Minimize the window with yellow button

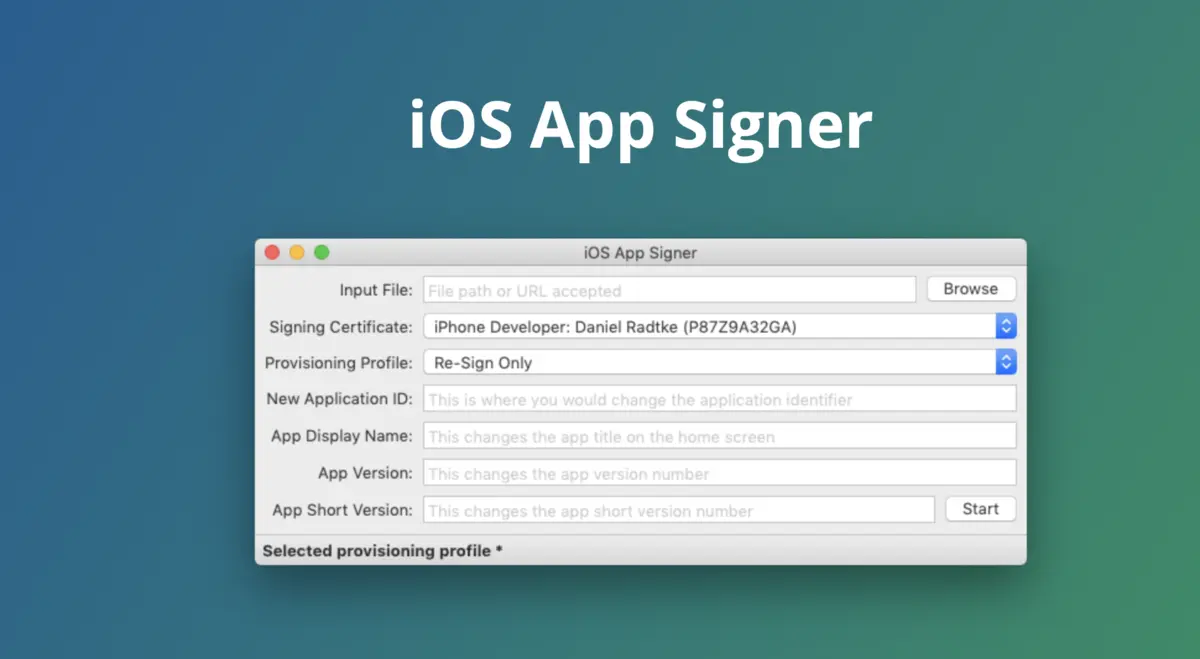point(297,253)
